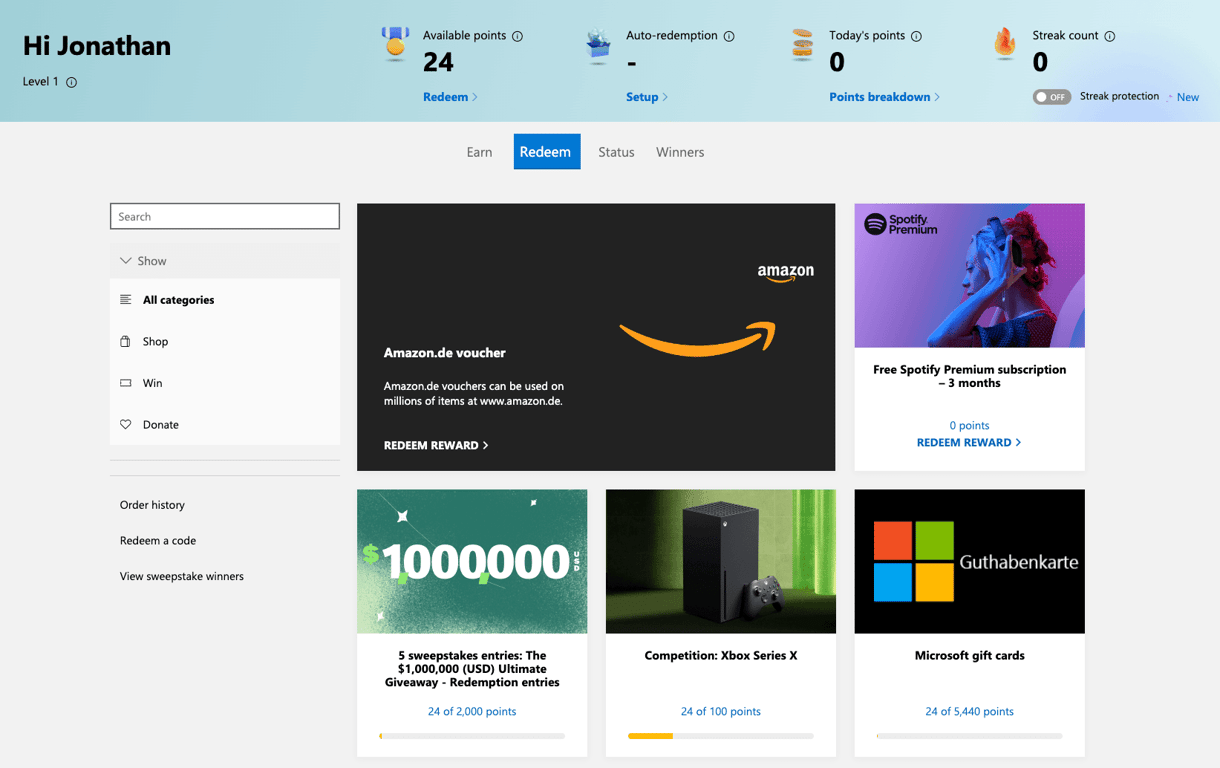Viewport: 1220px width, 768px height.
Task: Click '5 sweepstakes entries' card title
Action: [x=472, y=669]
